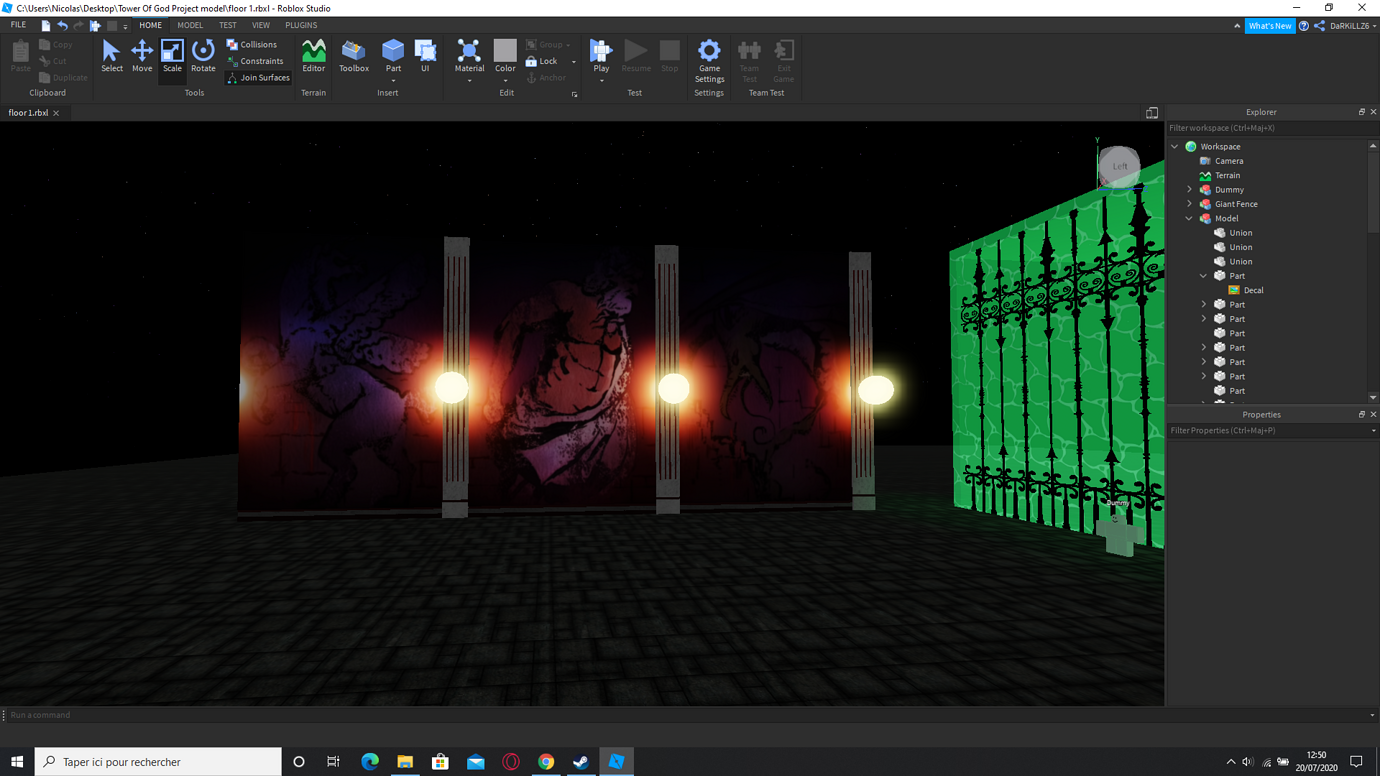Close the floor 1.rbxl document tab
The width and height of the screenshot is (1380, 776).
coord(56,113)
